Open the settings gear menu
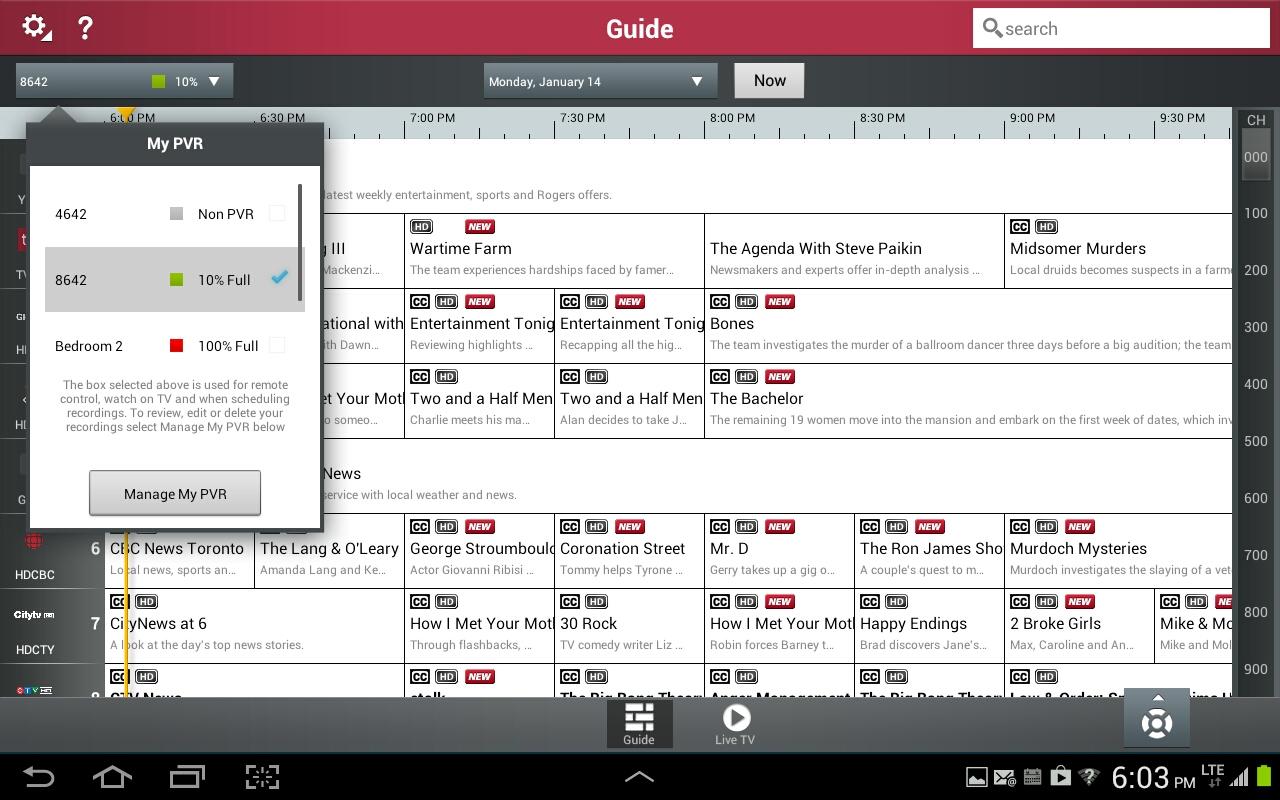1280x800 pixels. (37, 27)
